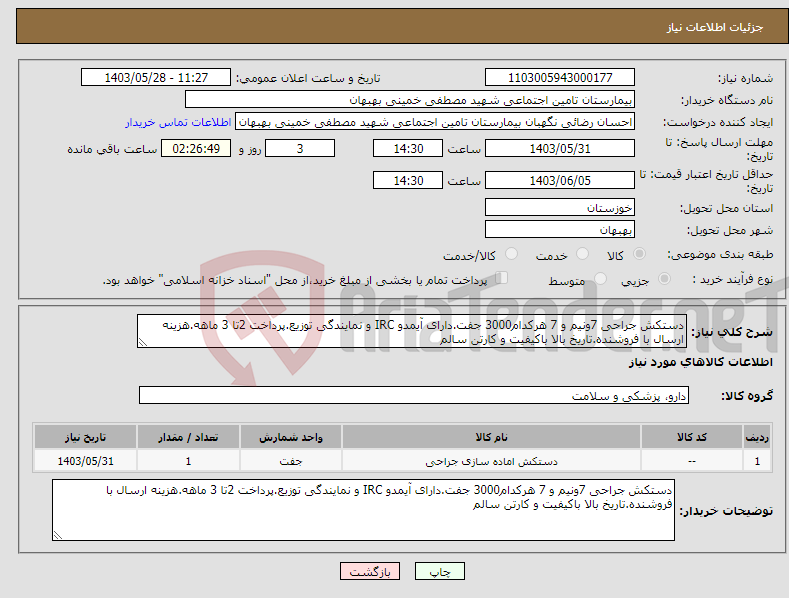Click the price validity time 14:30 field

point(408,180)
